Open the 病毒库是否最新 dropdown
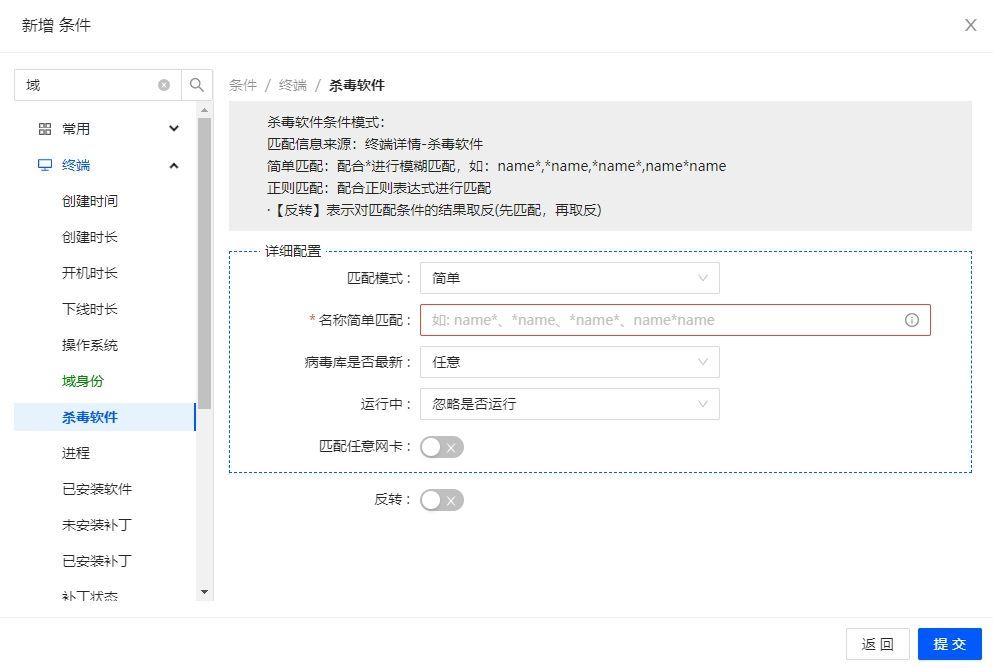993x668 pixels. pyautogui.click(x=570, y=362)
